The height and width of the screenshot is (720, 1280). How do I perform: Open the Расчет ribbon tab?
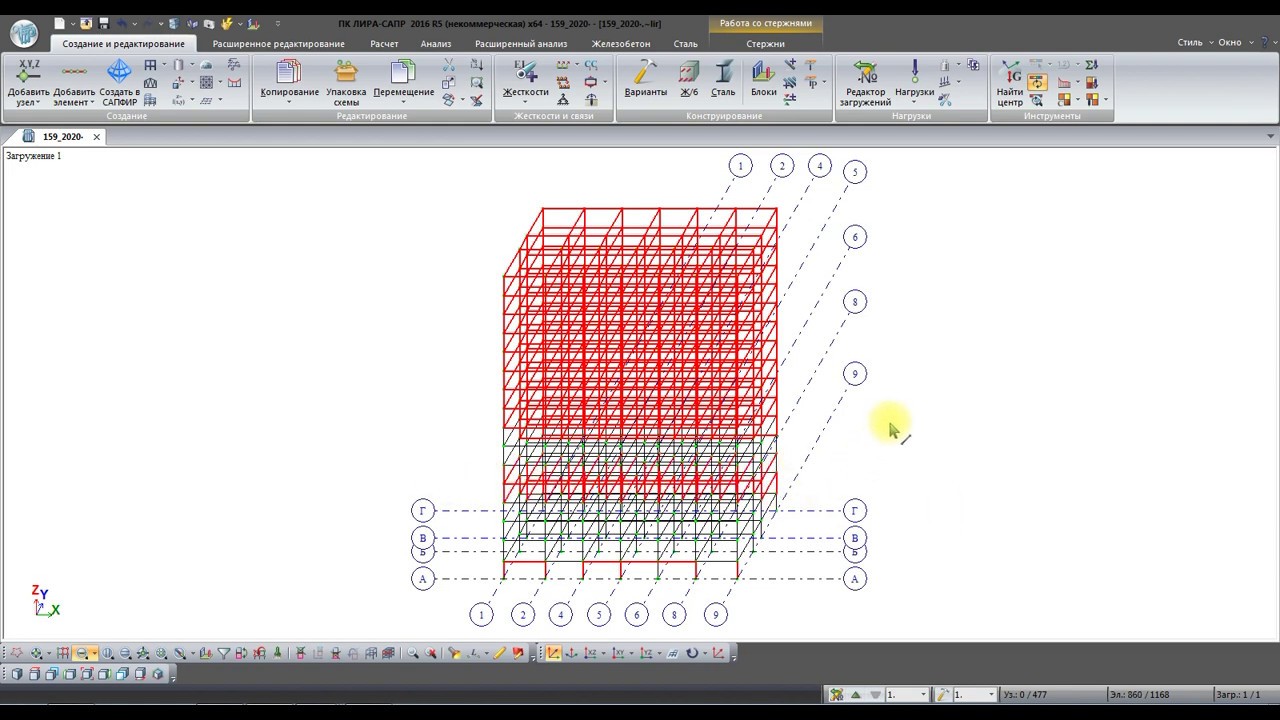pos(384,44)
